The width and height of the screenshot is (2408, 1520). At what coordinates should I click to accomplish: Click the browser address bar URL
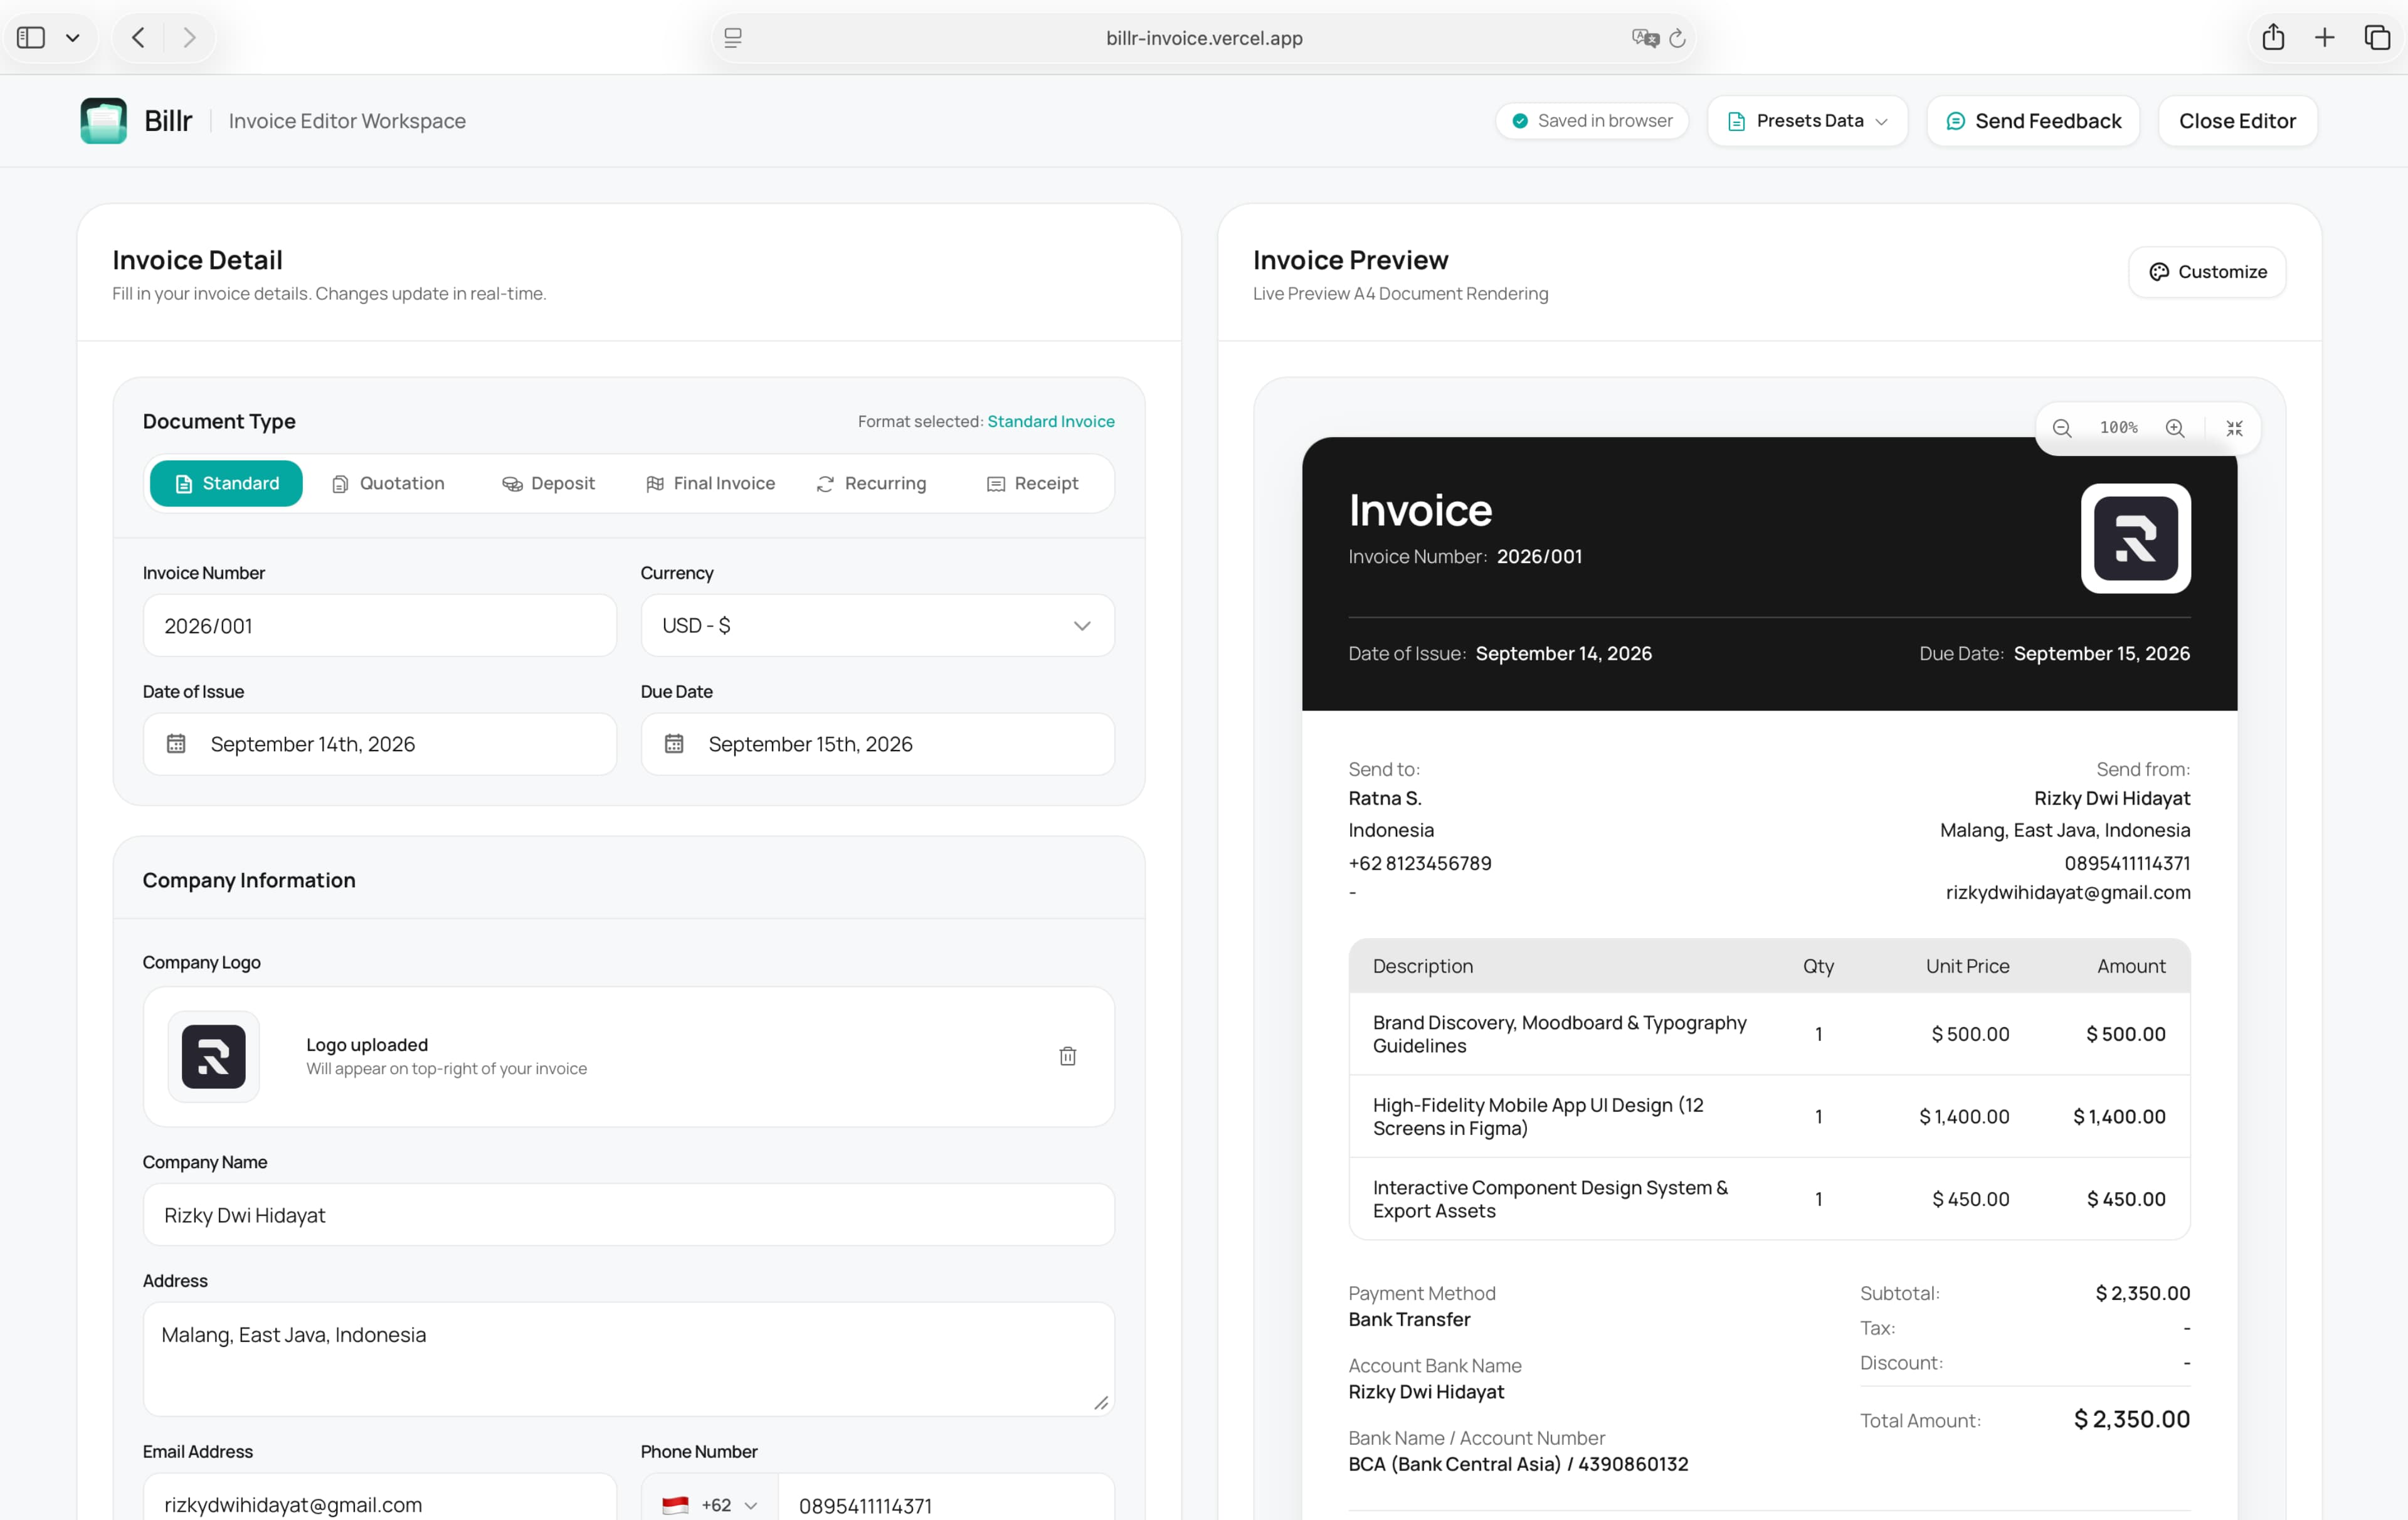click(1204, 38)
